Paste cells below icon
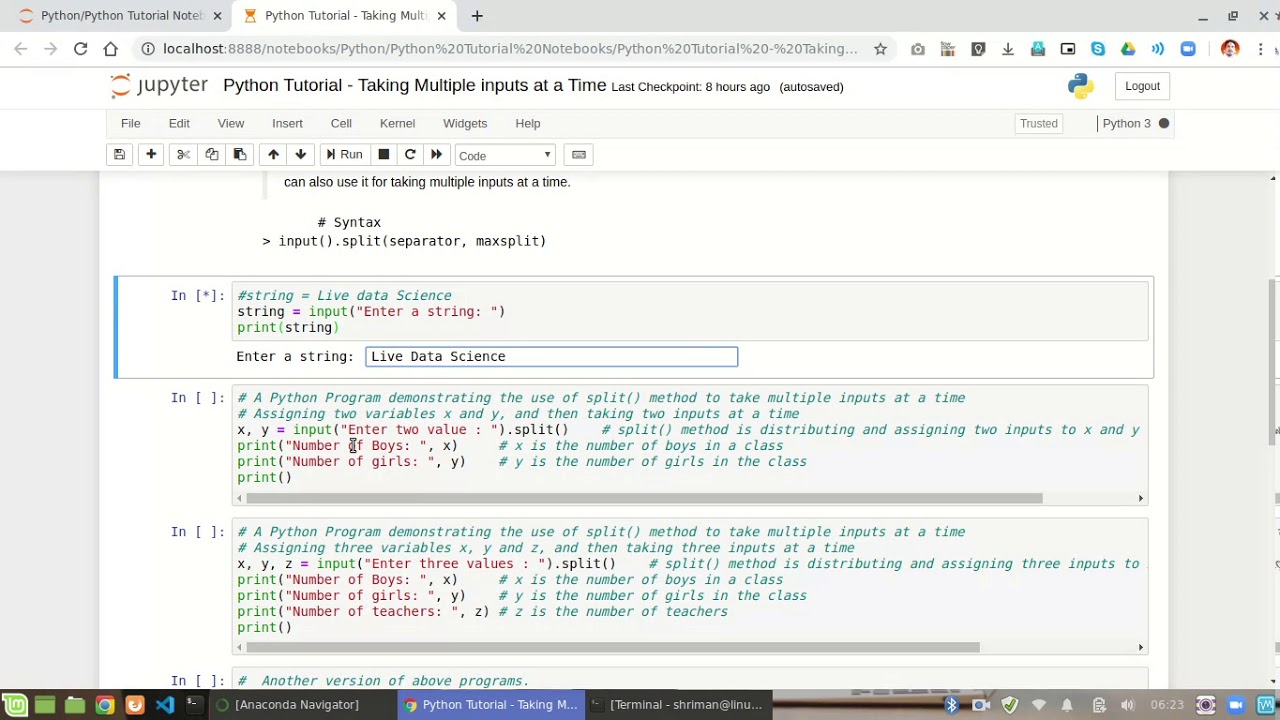The height and width of the screenshot is (720, 1280). pyautogui.click(x=239, y=155)
